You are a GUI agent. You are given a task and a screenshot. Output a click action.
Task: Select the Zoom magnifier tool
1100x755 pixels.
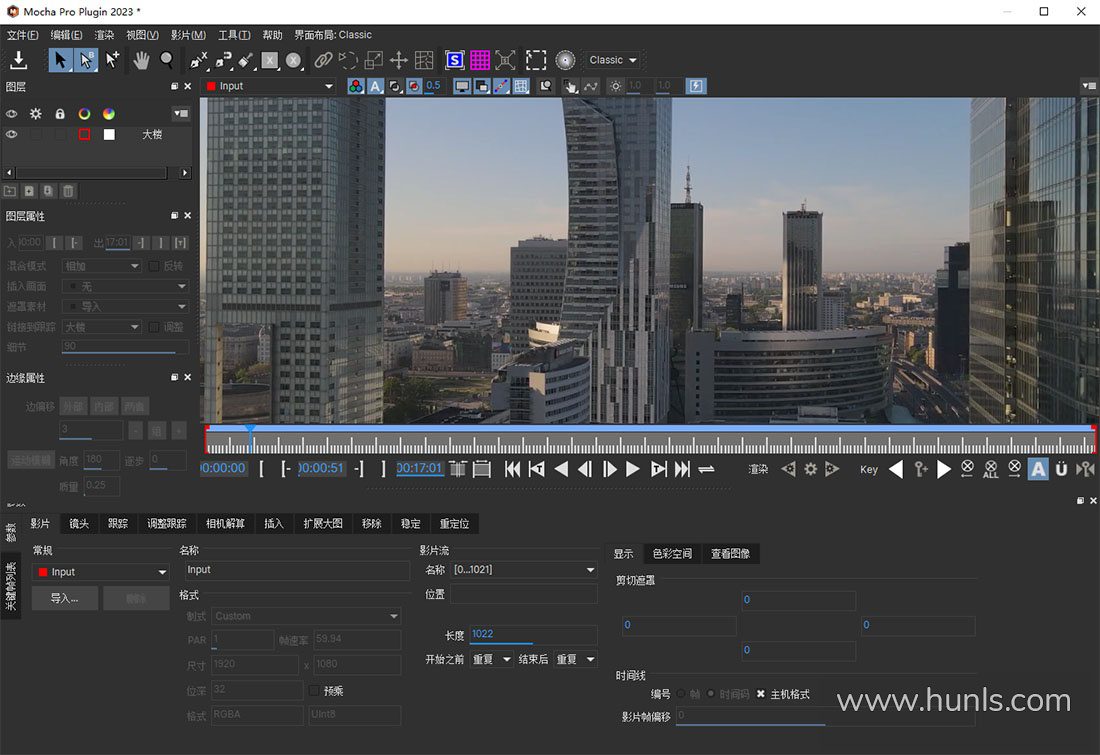point(167,60)
